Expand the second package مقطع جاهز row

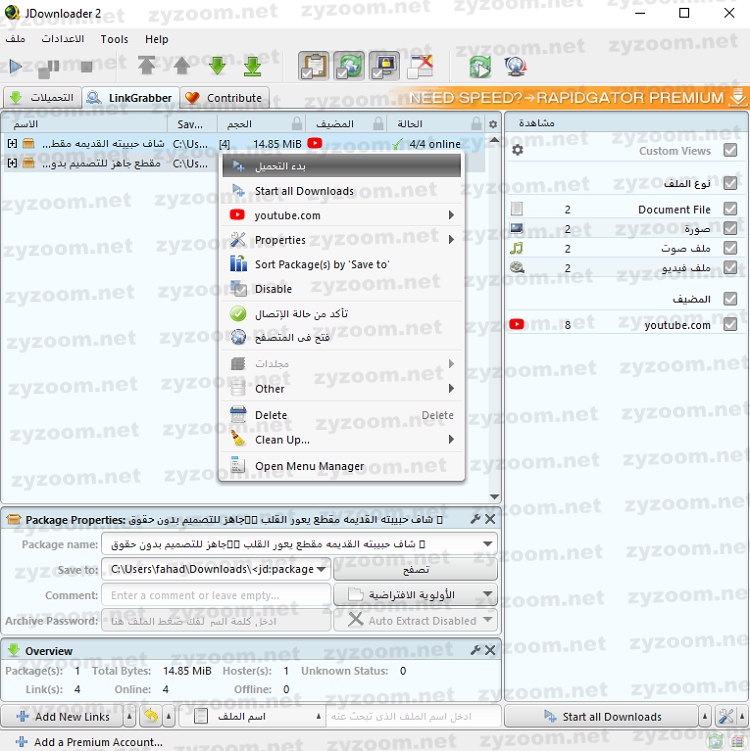click(x=12, y=163)
